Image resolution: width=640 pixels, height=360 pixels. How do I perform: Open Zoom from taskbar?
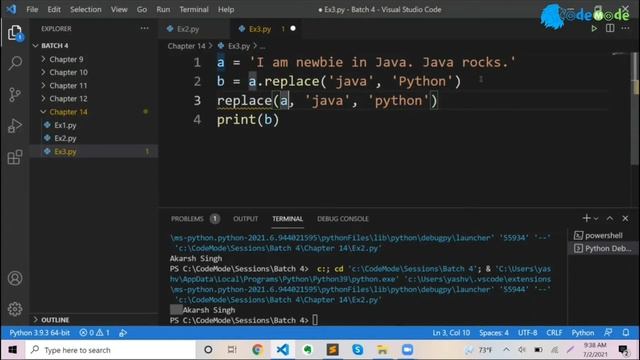point(407,350)
